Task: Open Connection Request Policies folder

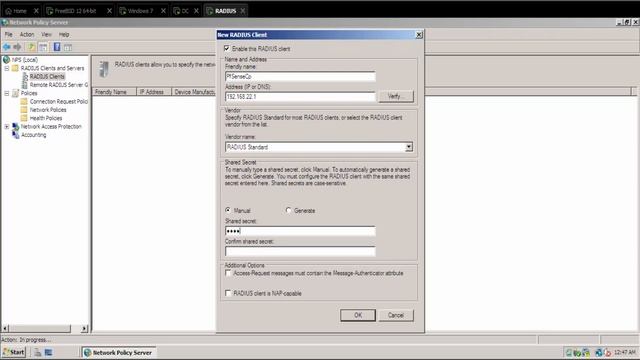Action: tap(59, 101)
